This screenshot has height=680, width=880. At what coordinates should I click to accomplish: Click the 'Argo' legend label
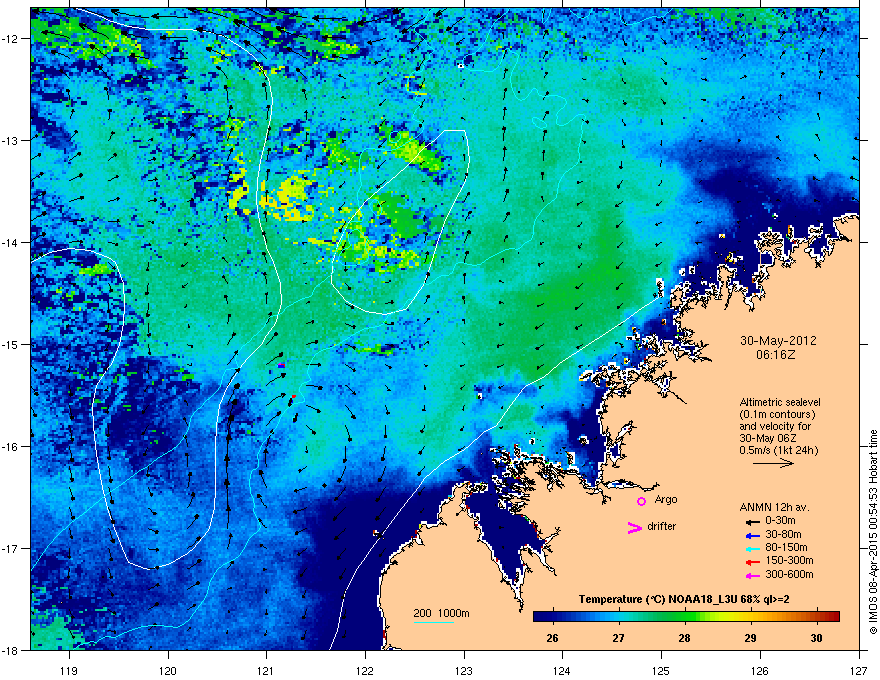[x=666, y=499]
